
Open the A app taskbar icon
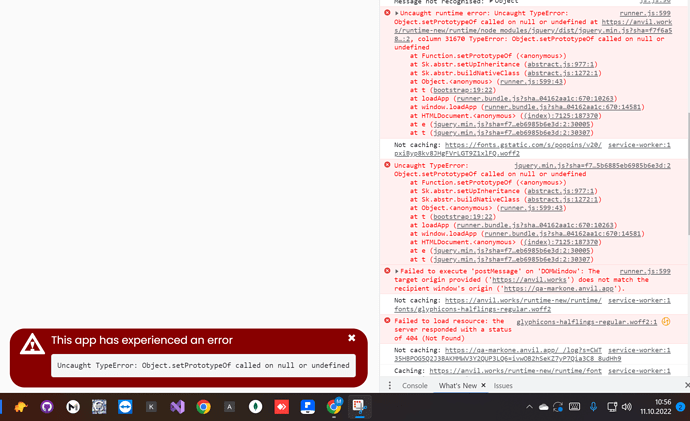pyautogui.click(x=229, y=407)
